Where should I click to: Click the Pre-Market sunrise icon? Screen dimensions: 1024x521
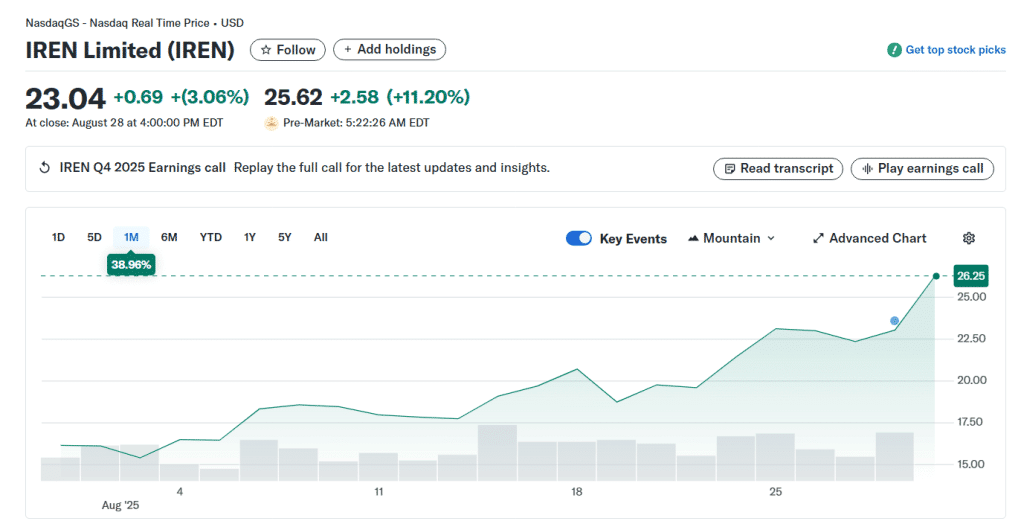click(271, 123)
